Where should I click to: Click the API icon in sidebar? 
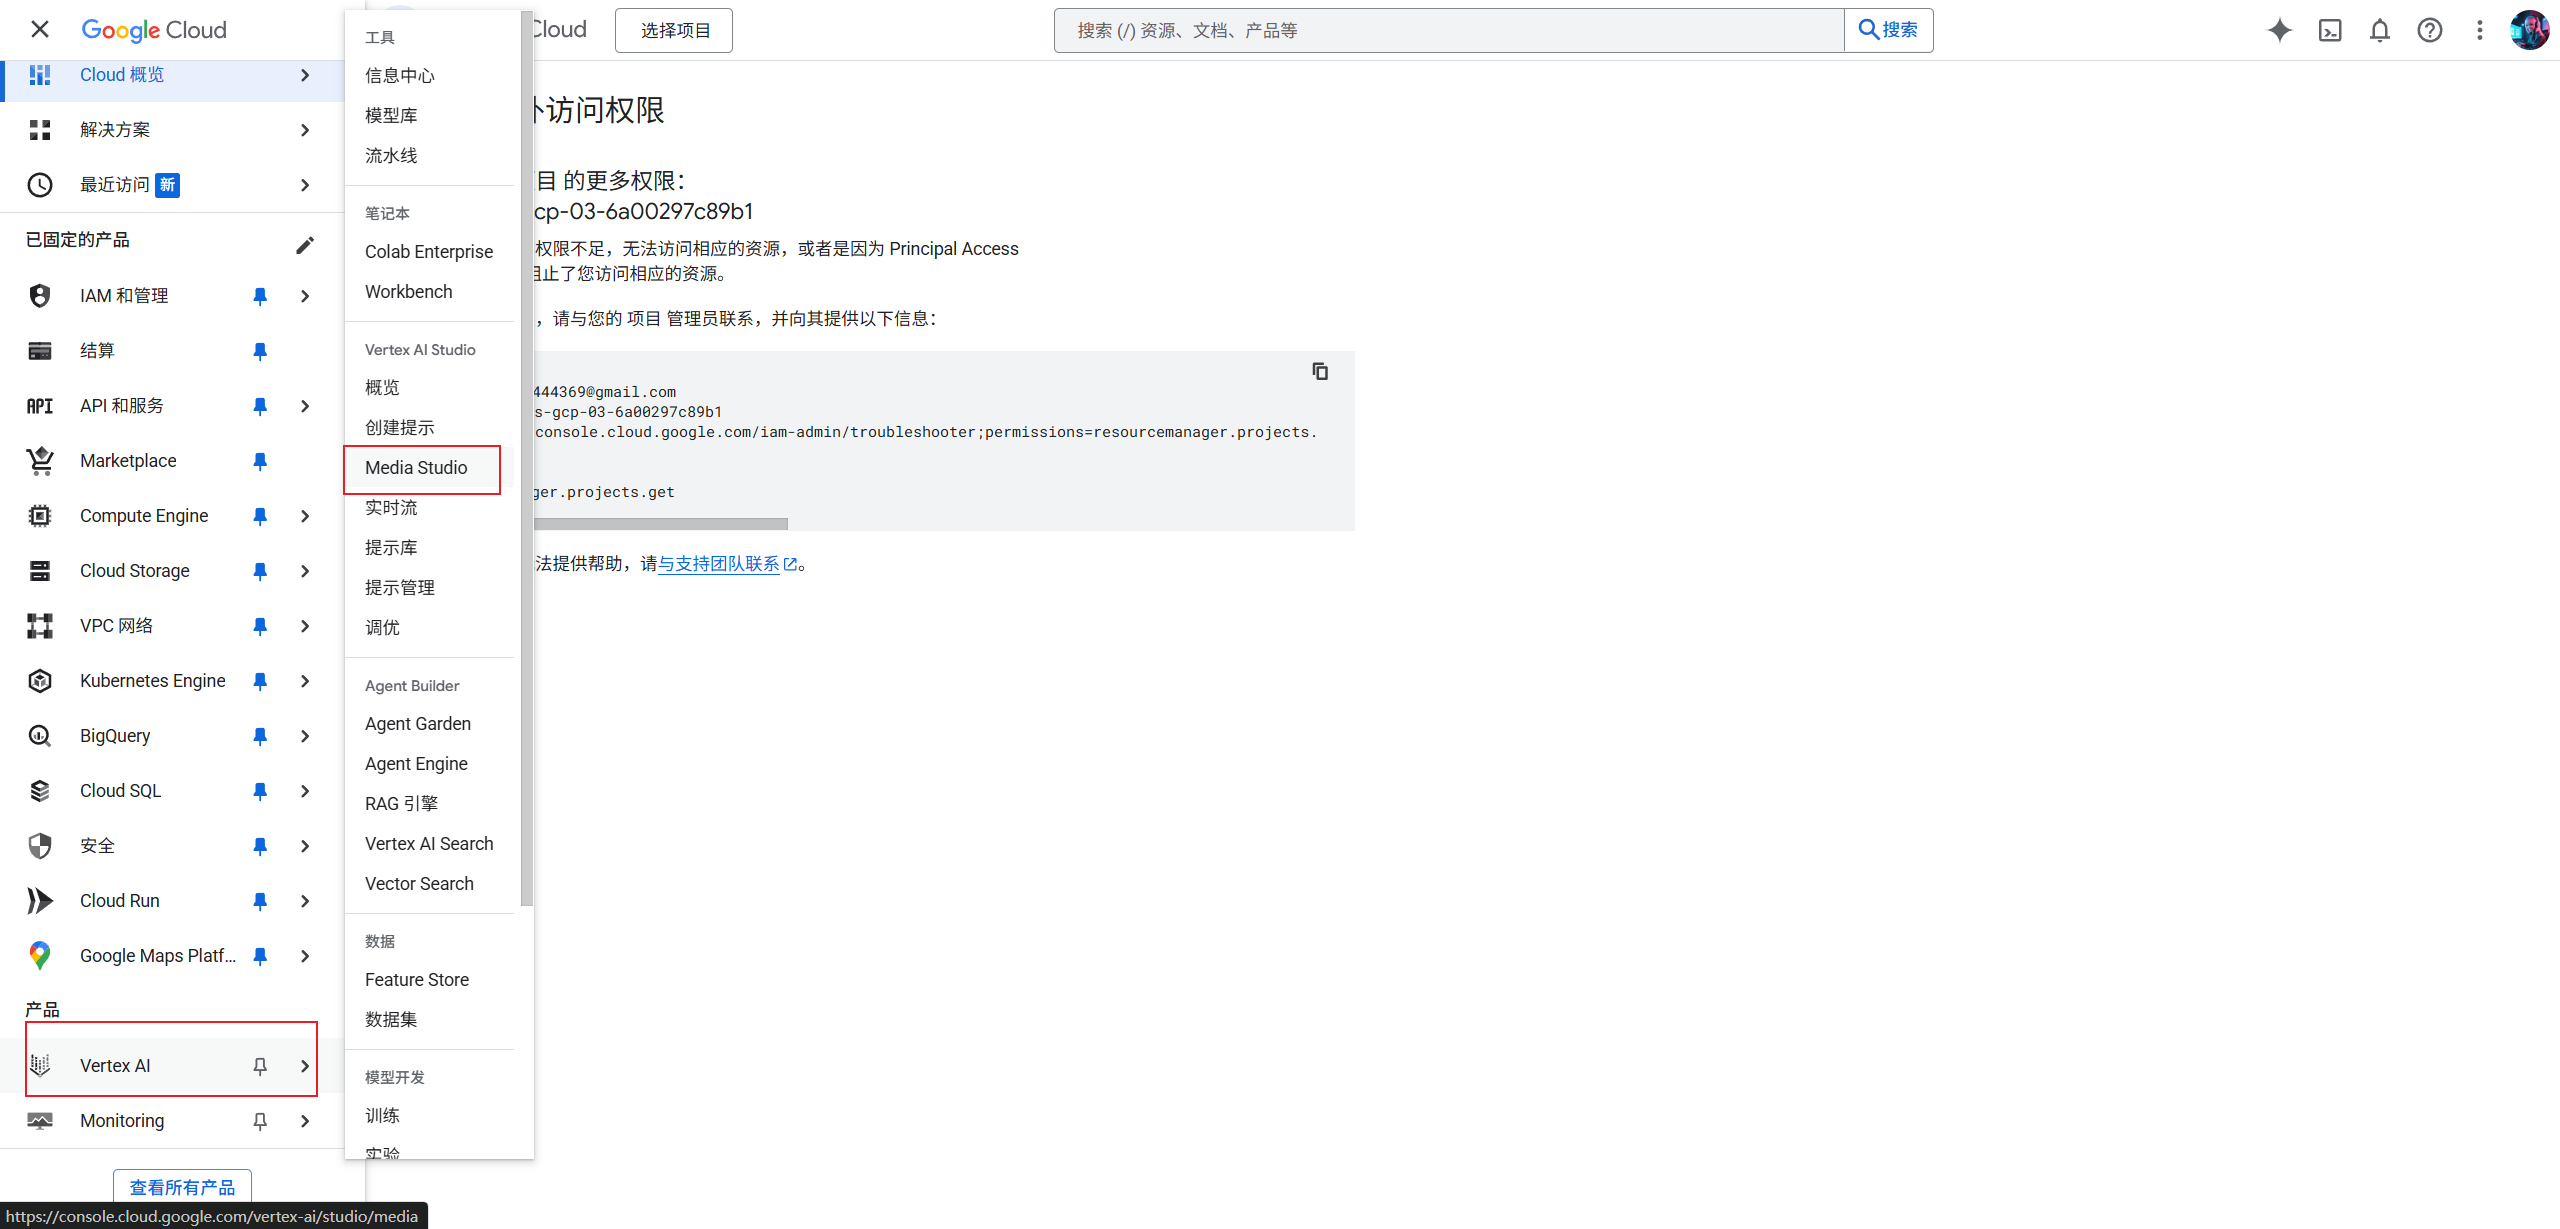point(40,406)
